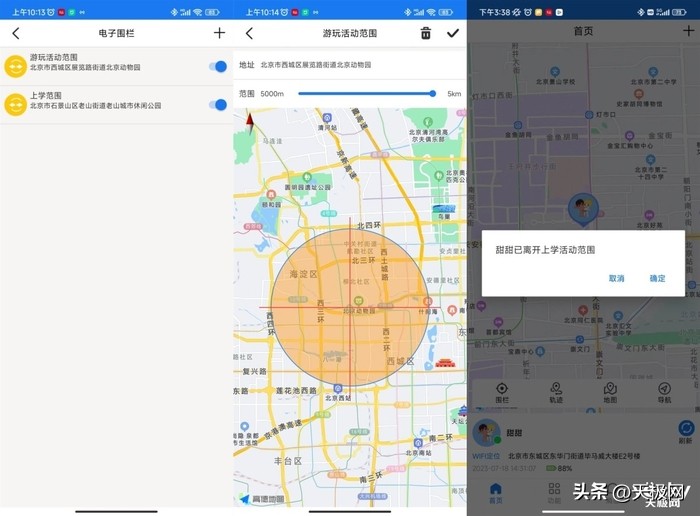Tap the 88% battery indicator
This screenshot has height=516, width=700.
(x=559, y=468)
